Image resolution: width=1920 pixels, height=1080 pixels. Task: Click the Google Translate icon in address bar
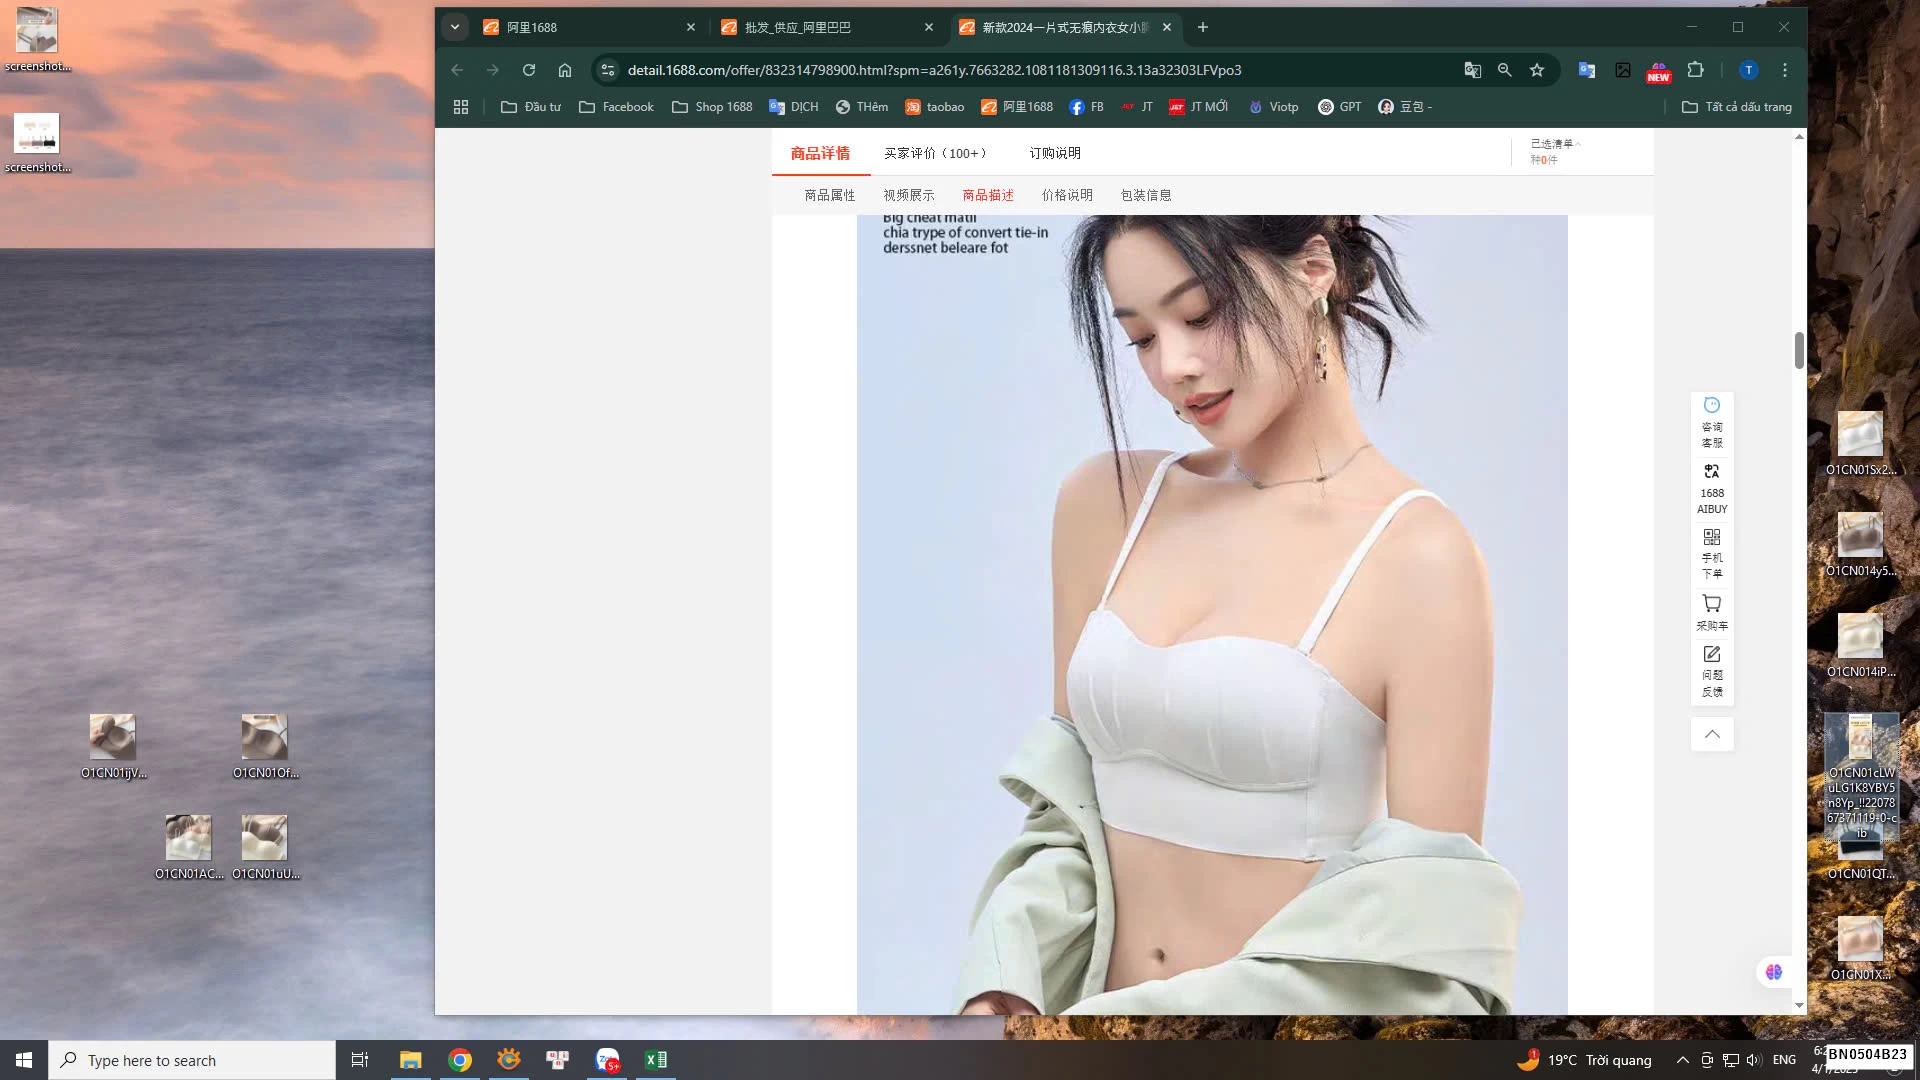tap(1471, 70)
